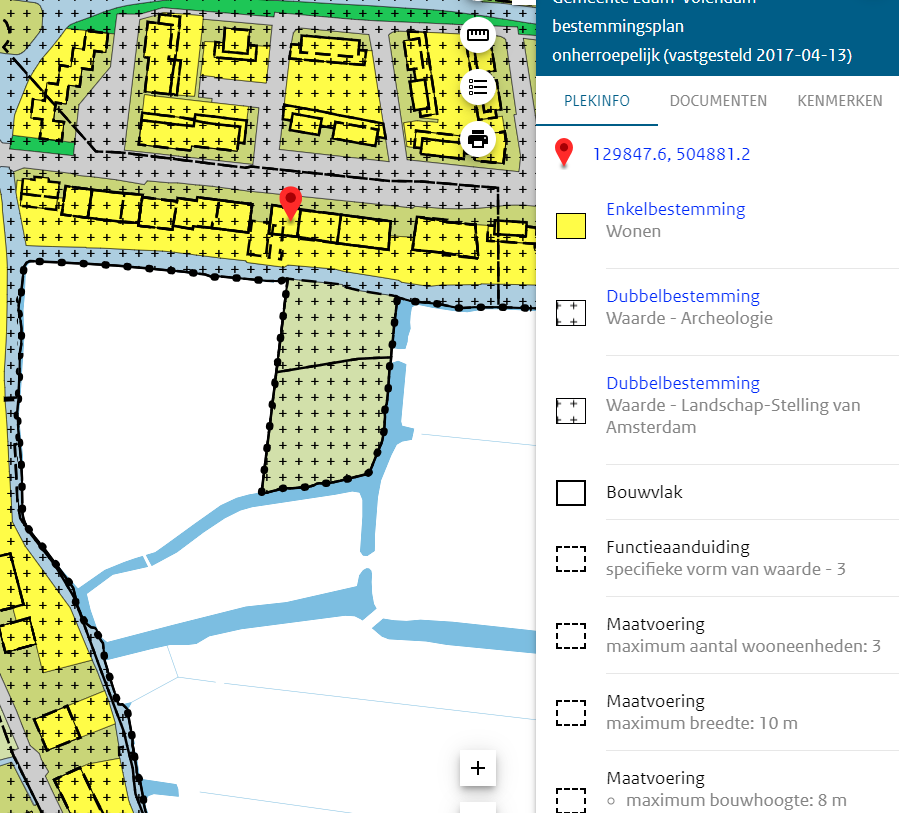This screenshot has width=899, height=813.
Task: Zoom in with the plus button
Action: [478, 768]
